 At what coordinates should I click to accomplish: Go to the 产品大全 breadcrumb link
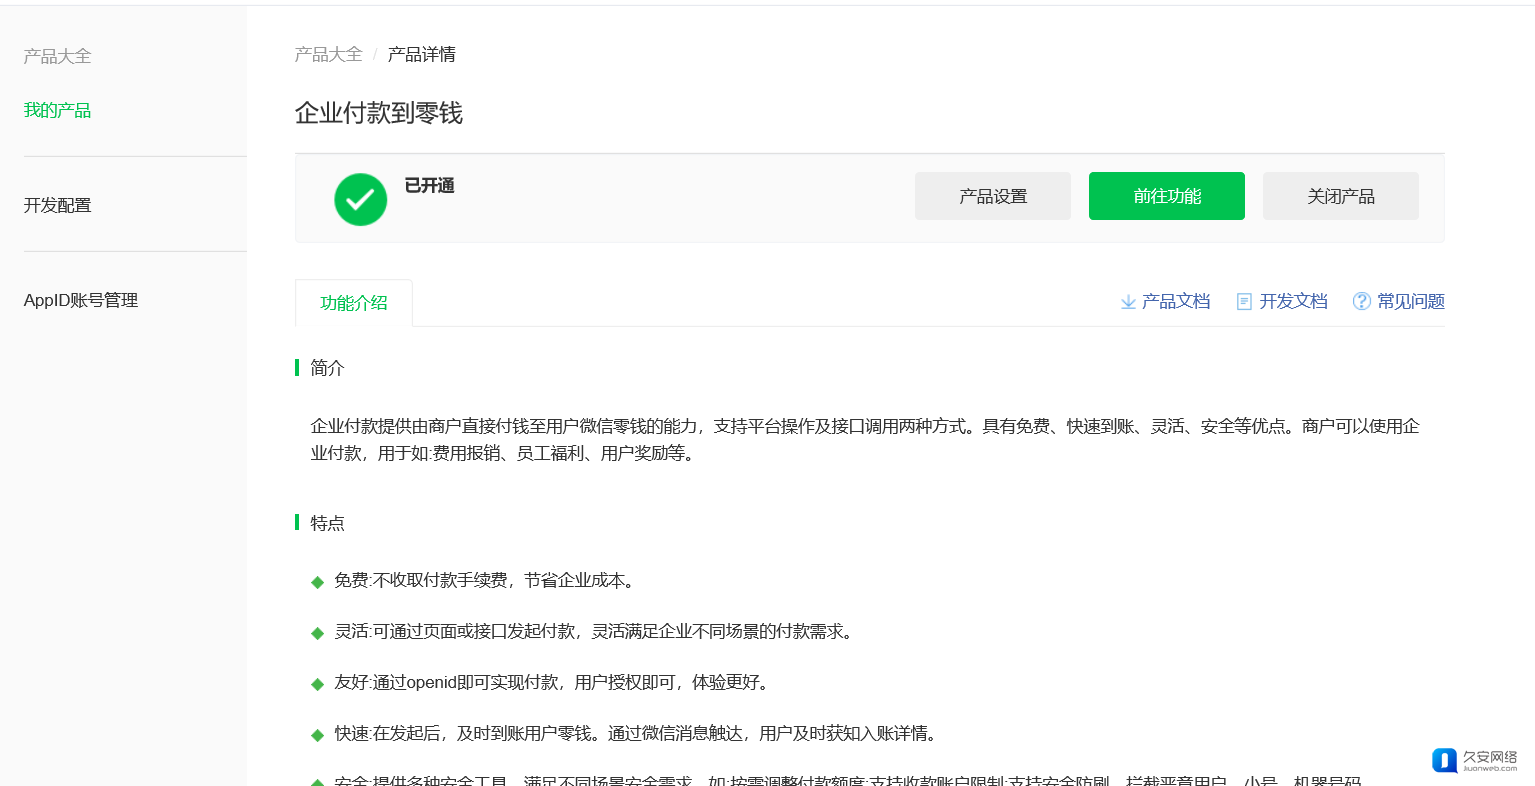click(328, 54)
